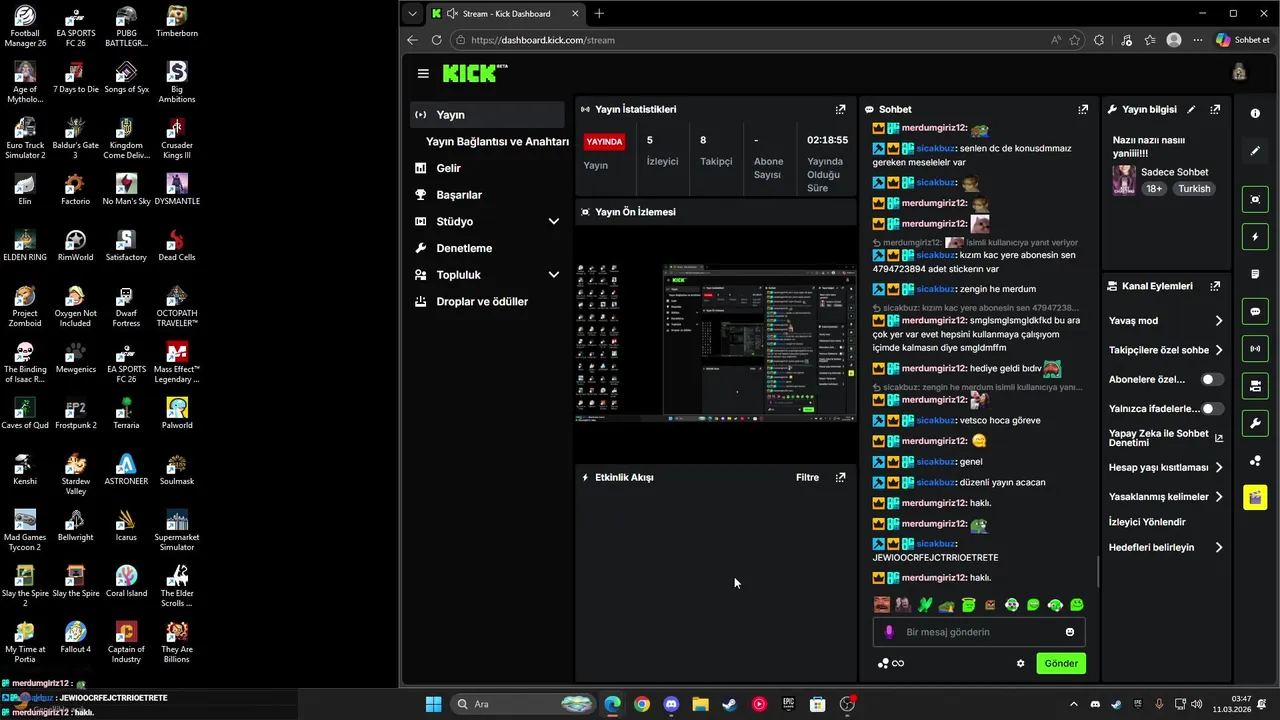Click the chat bubble sidebar icon
The height and width of the screenshot is (720, 1280).
point(1255,311)
